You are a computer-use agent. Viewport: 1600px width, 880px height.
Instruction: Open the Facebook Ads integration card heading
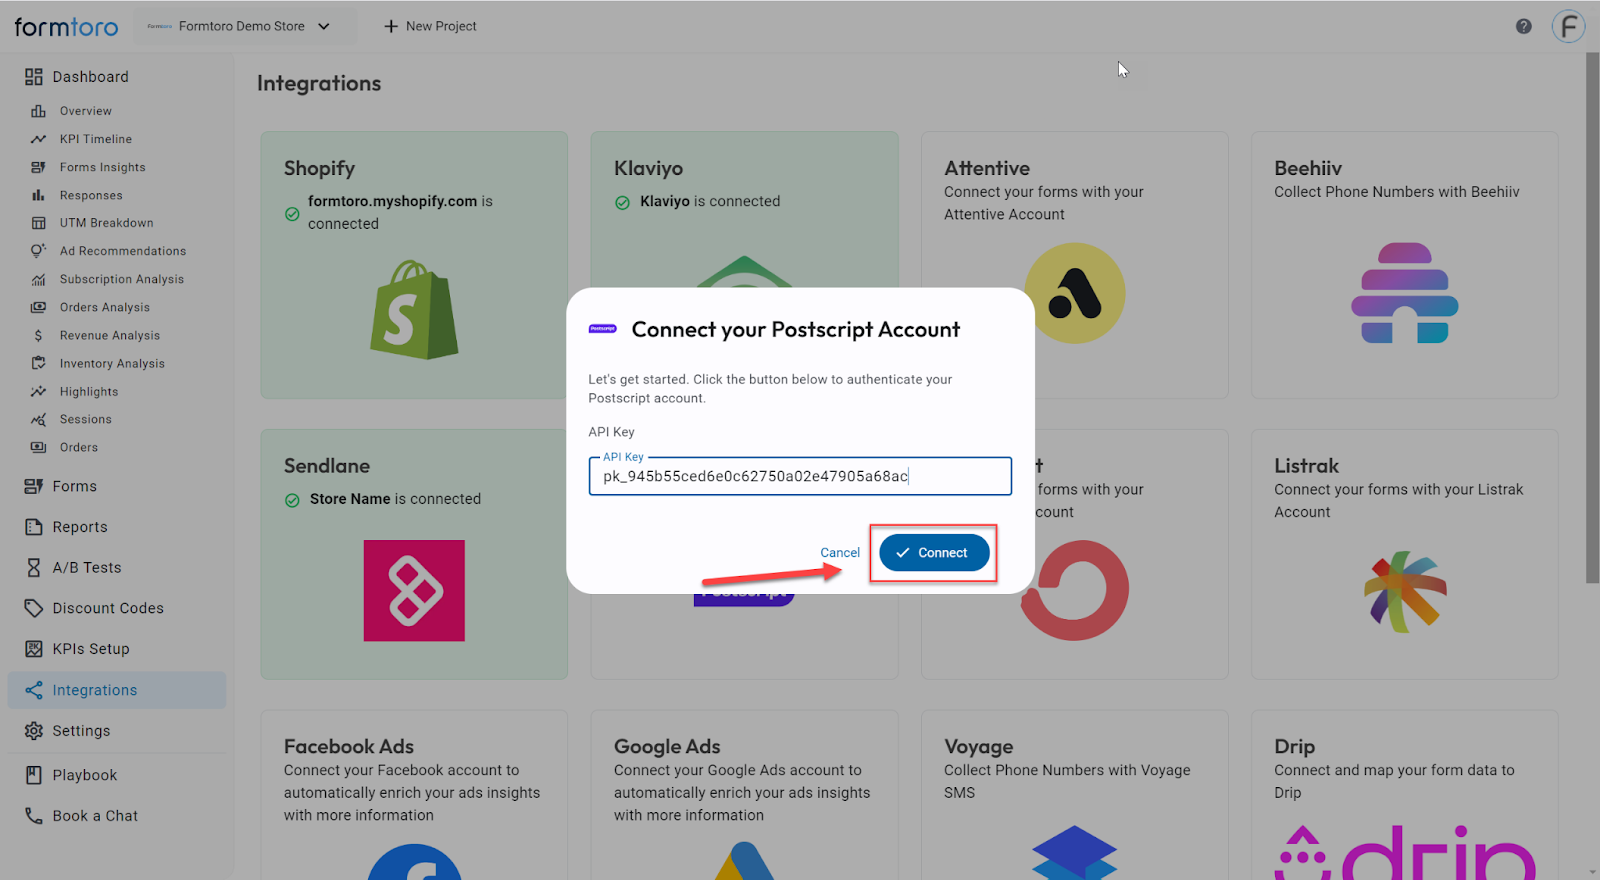click(x=349, y=746)
